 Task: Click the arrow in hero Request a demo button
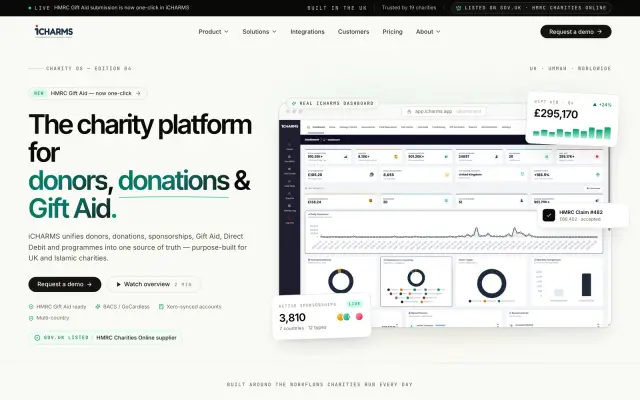[x=89, y=284]
